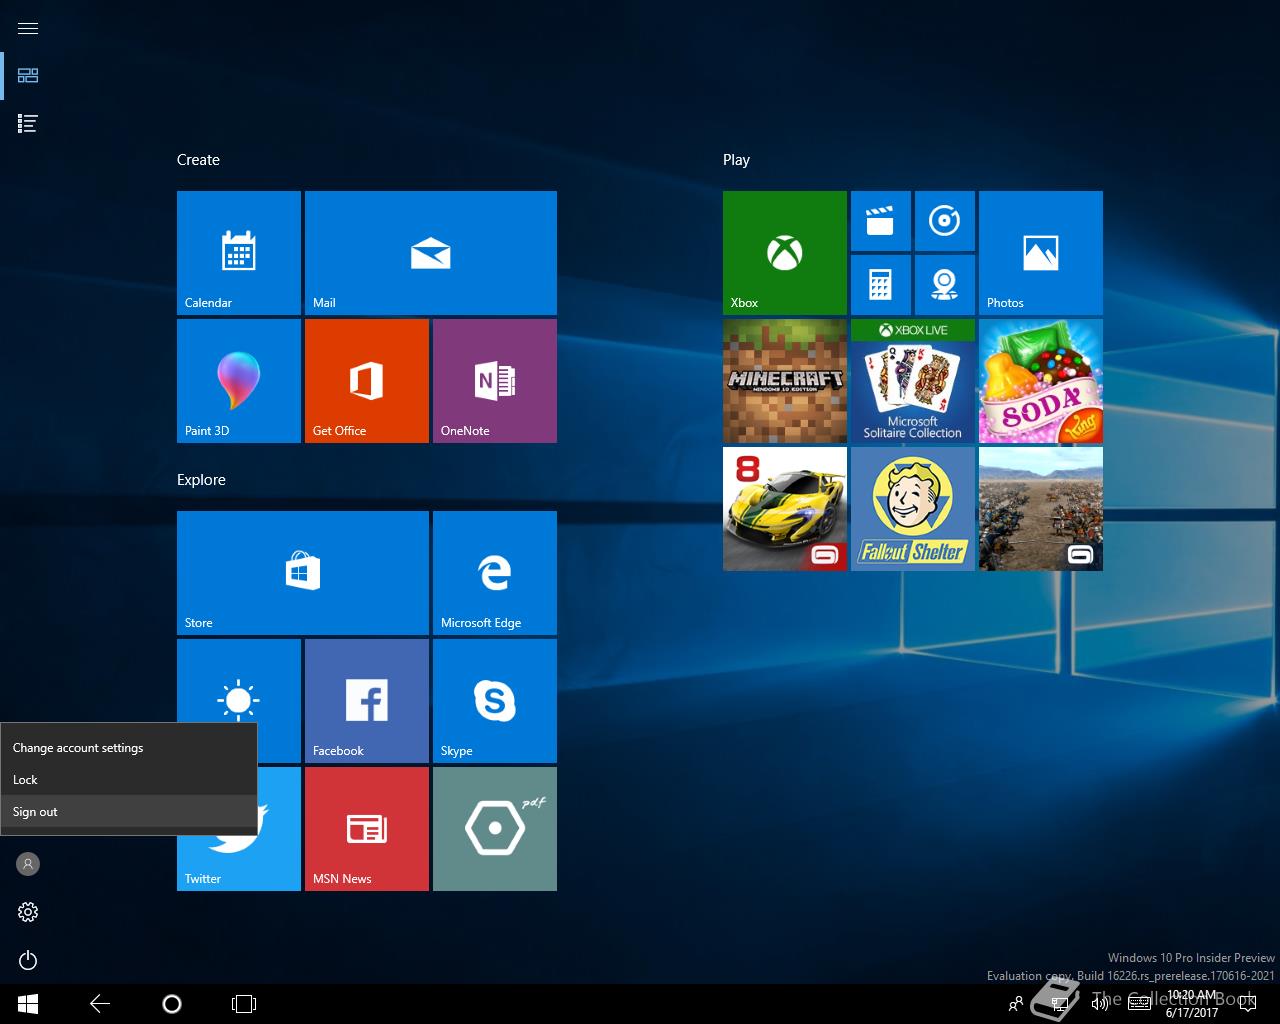Image resolution: width=1280 pixels, height=1024 pixels.
Task: Open the Action Center notification icon
Action: (x=1246, y=1004)
